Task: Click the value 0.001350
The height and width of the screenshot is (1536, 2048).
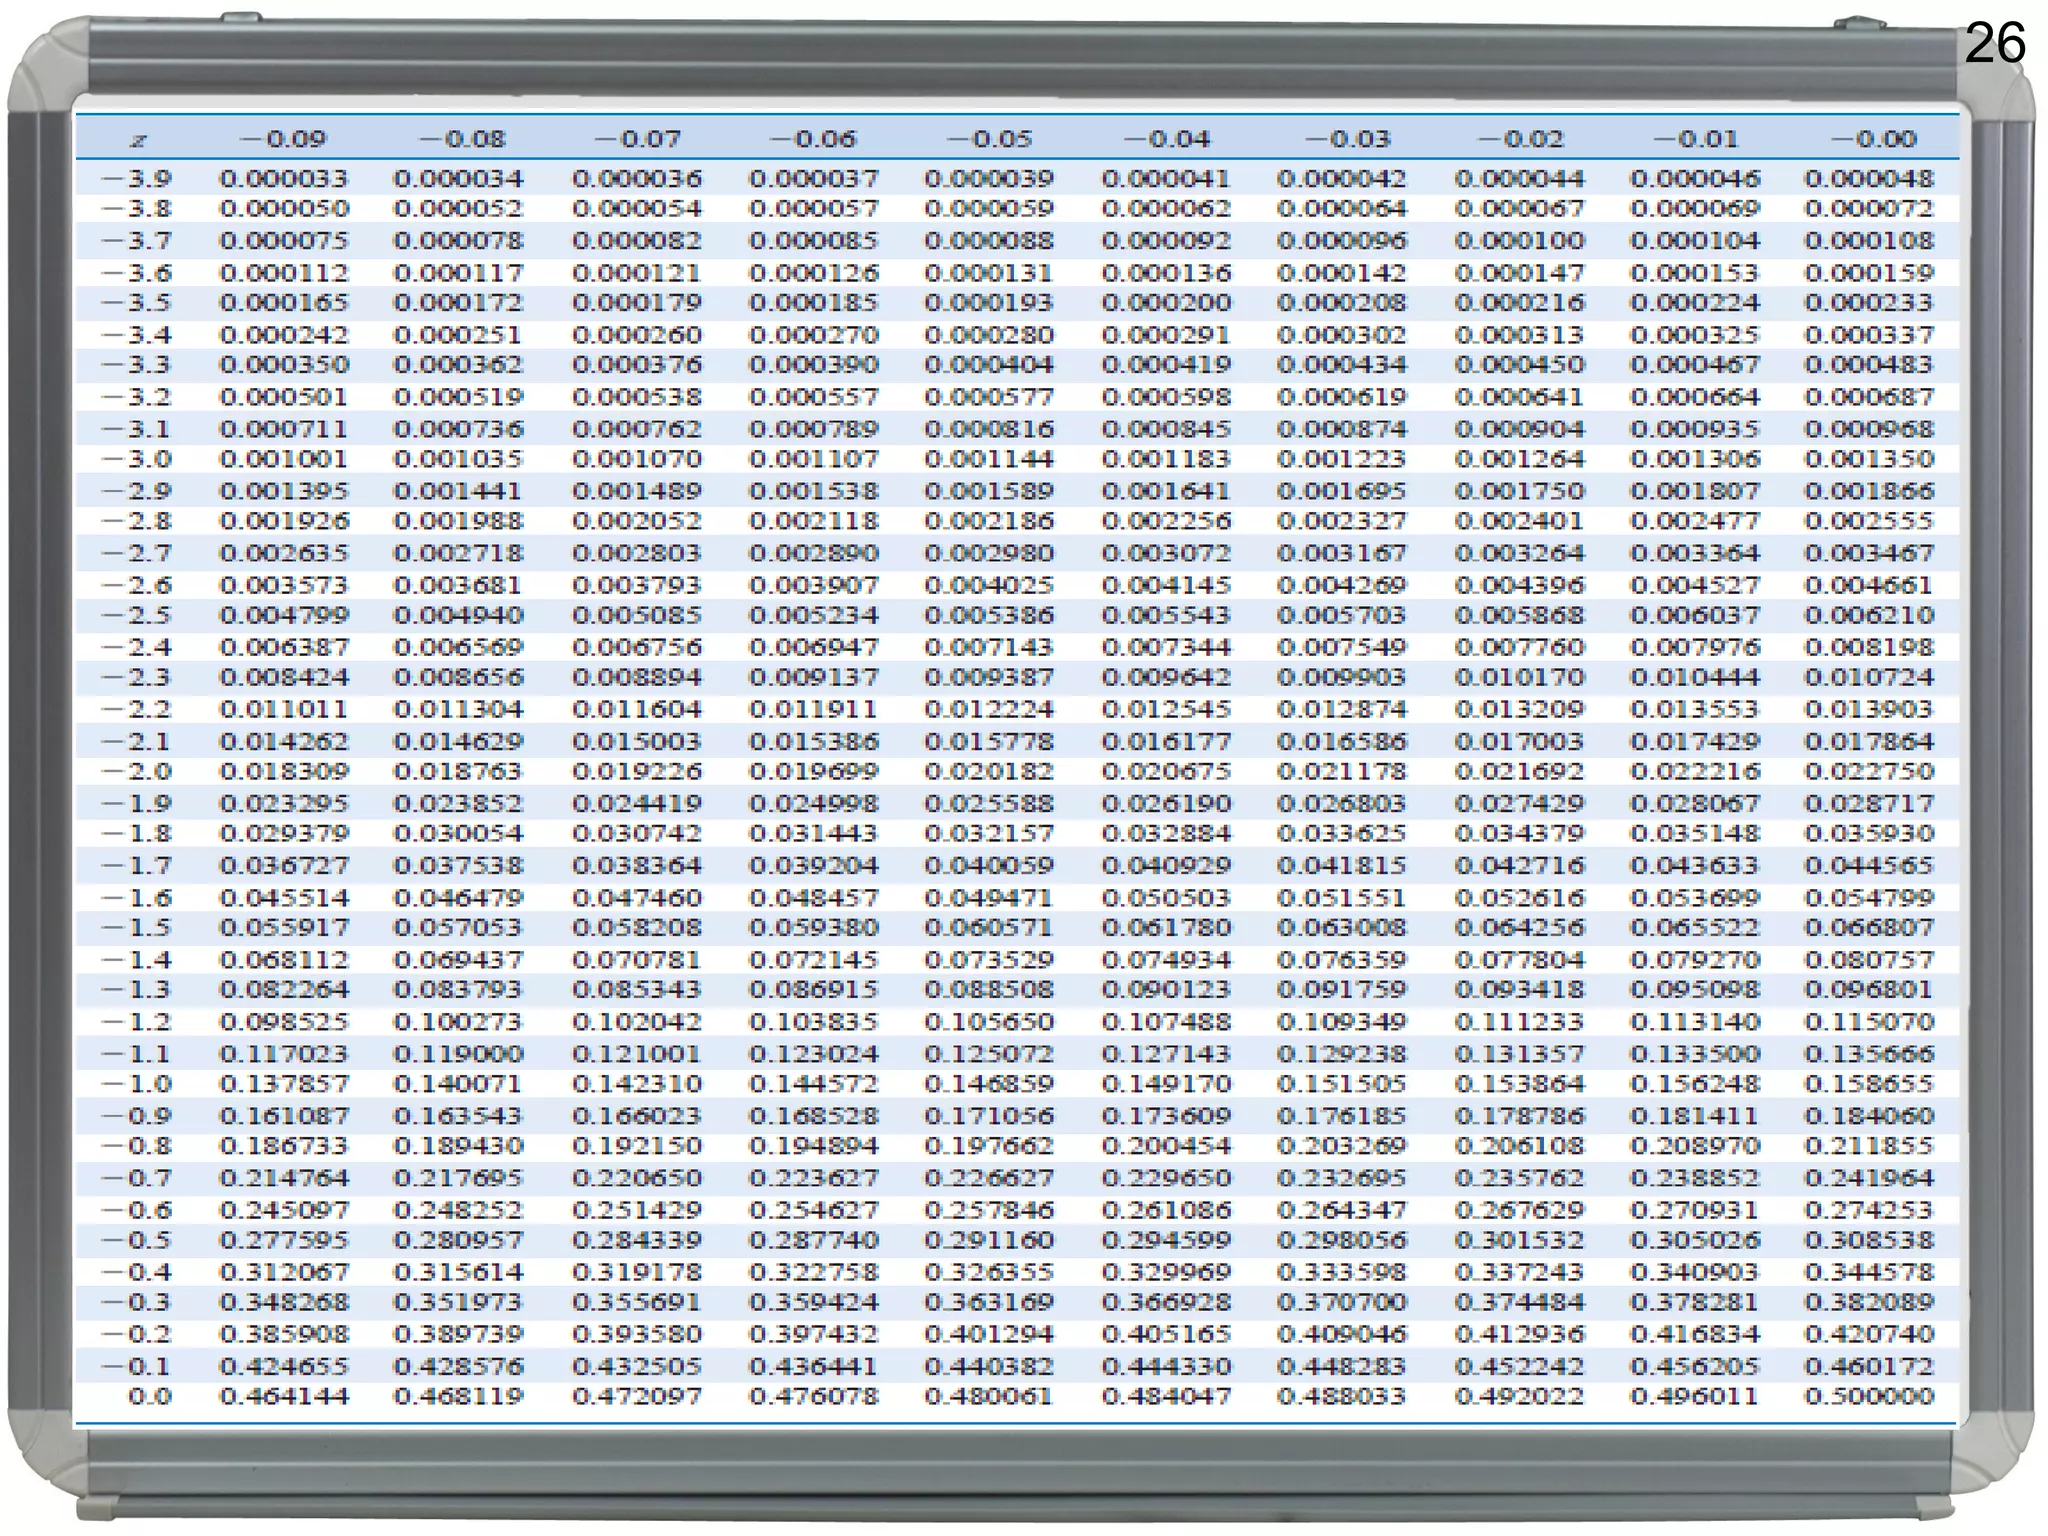Action: 1869,459
